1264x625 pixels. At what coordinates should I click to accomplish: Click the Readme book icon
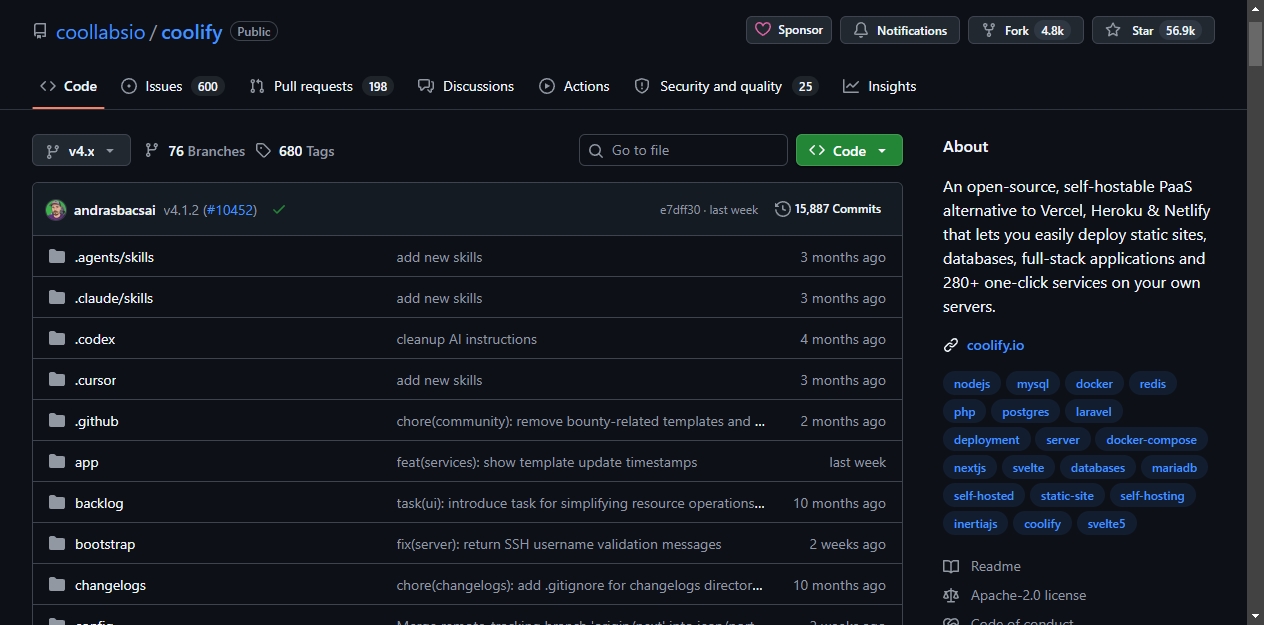(x=951, y=566)
